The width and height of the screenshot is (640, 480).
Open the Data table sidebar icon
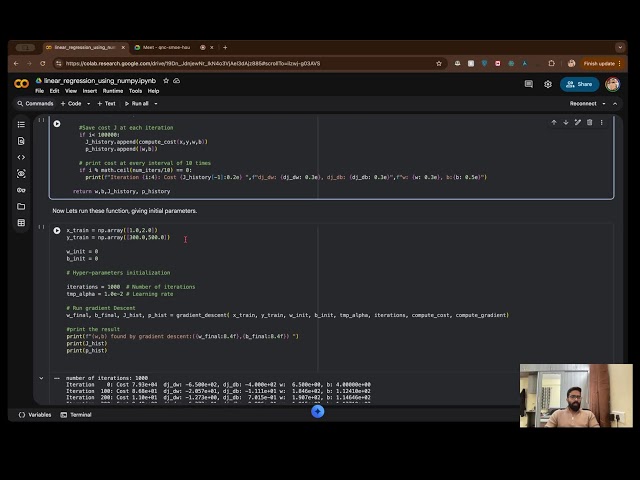21,222
